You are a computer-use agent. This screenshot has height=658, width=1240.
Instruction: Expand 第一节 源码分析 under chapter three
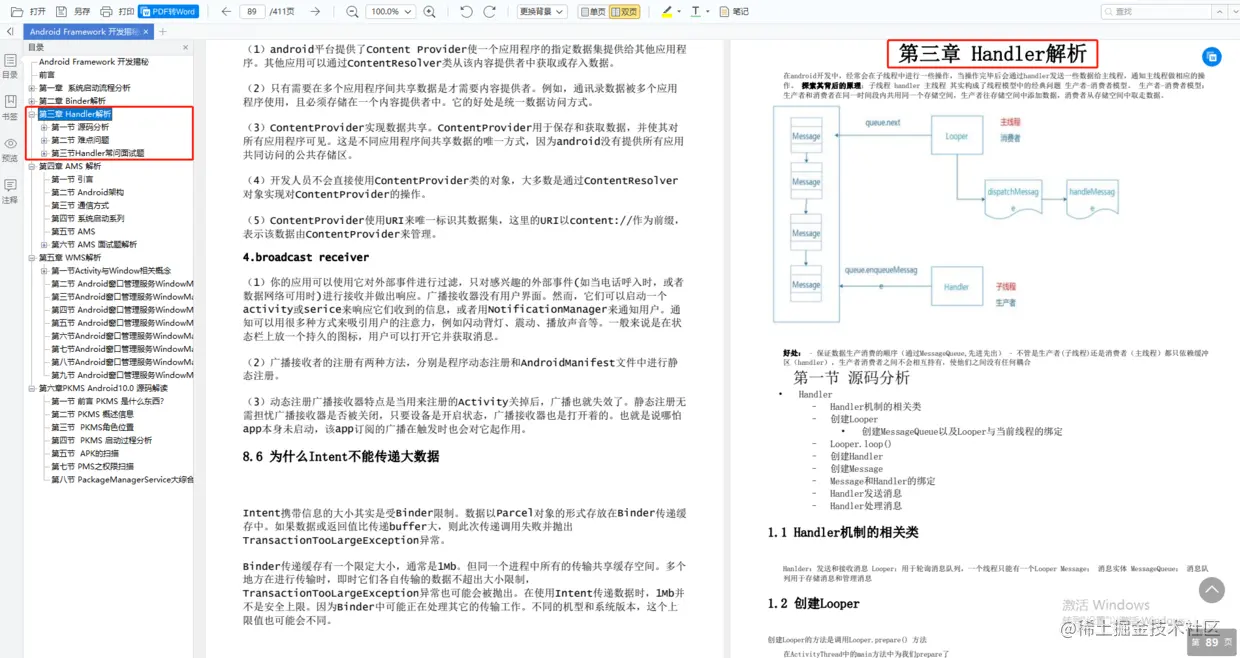[x=44, y=127]
